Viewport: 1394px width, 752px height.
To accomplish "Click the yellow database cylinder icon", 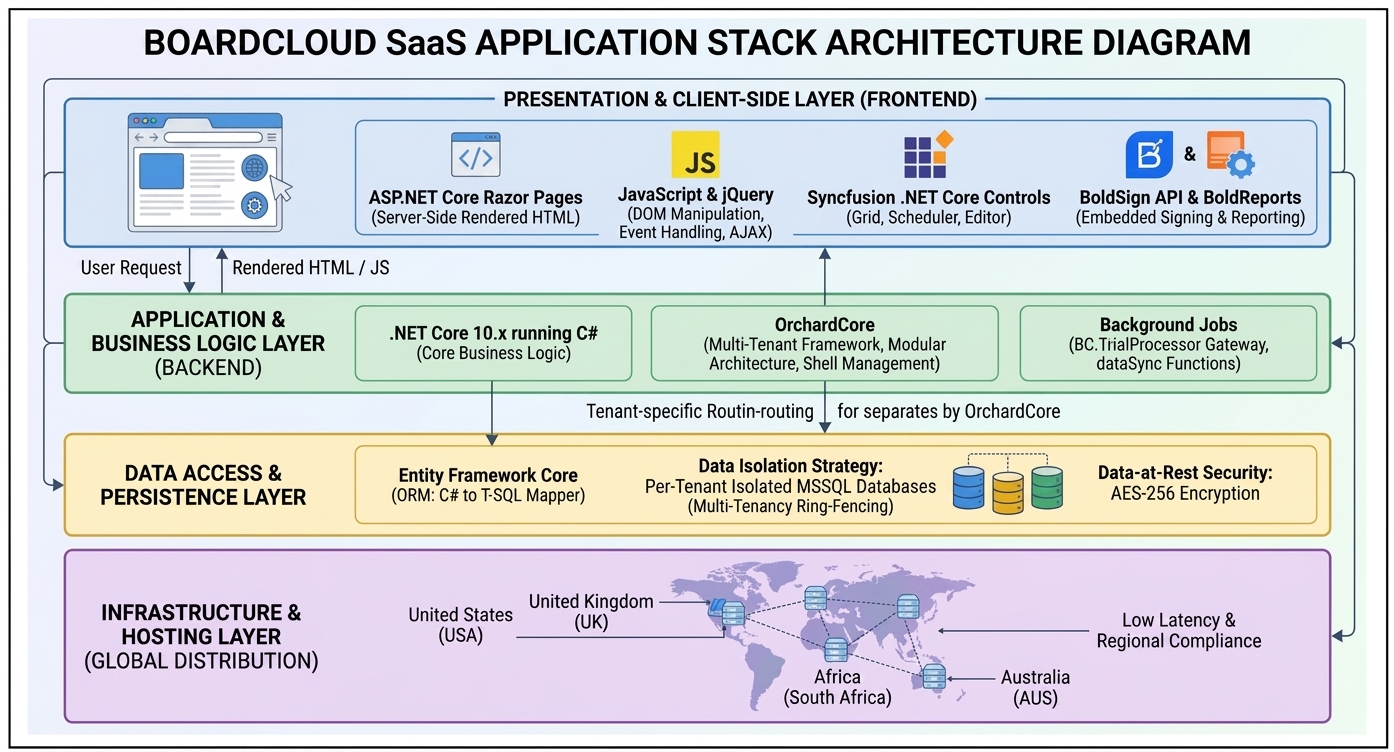I will (1008, 493).
